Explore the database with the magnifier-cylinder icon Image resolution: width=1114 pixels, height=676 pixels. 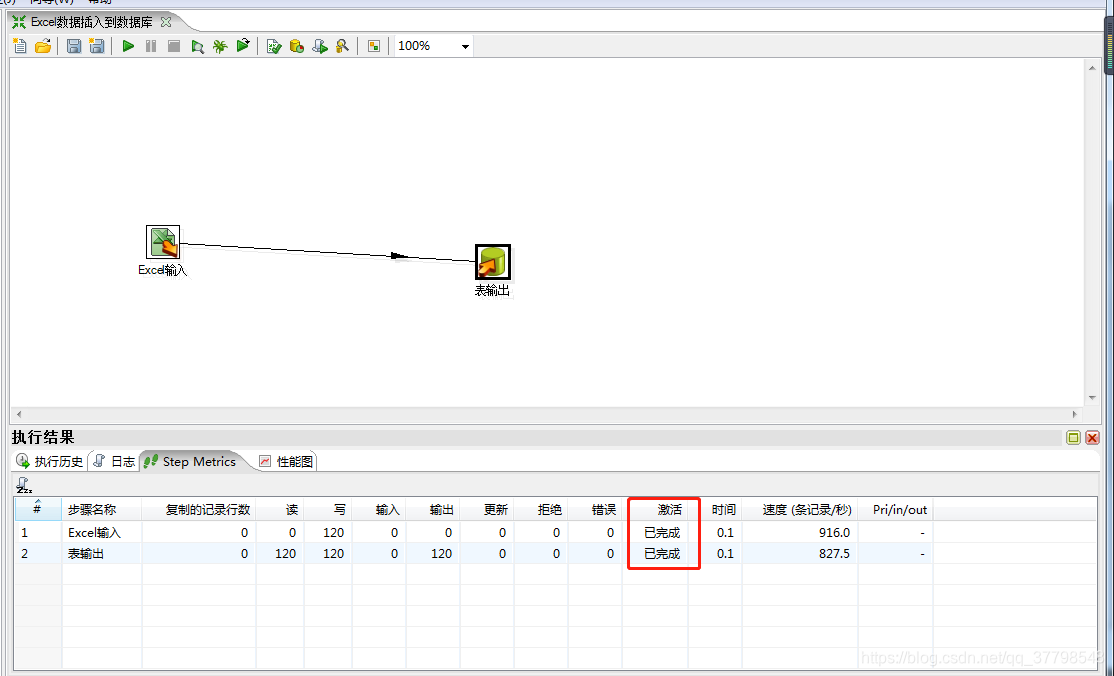(342, 46)
